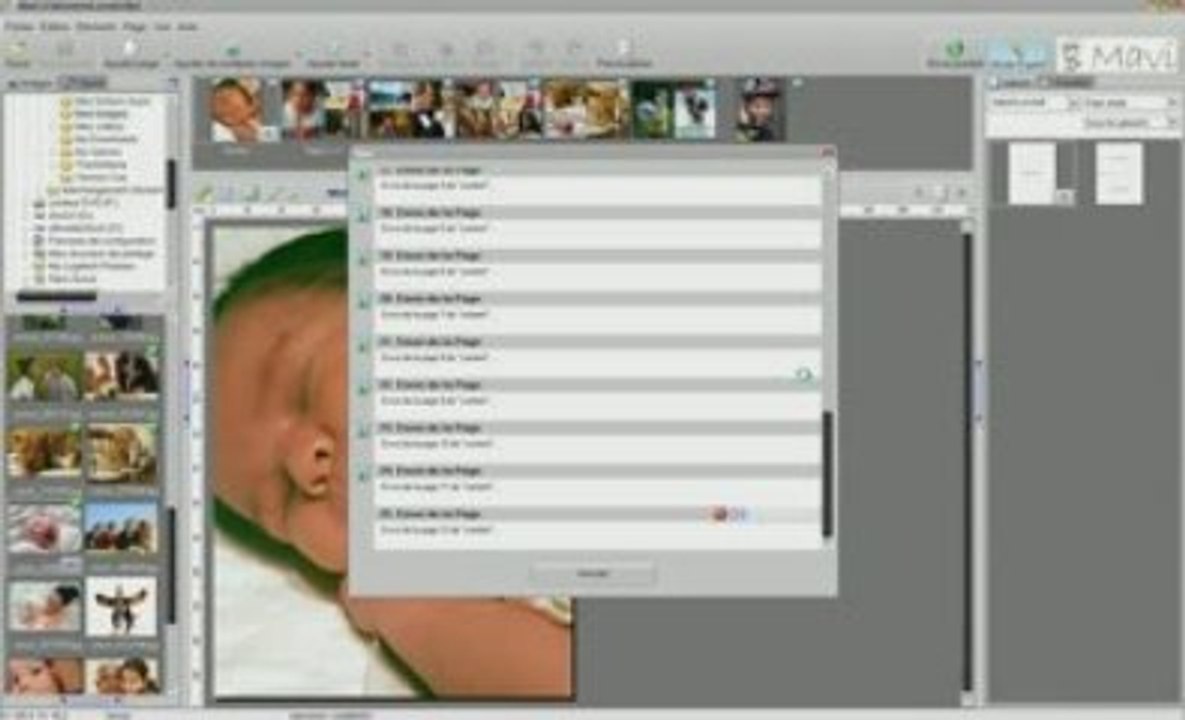Click the upload dialog vertical scrollbar
Image resolution: width=1185 pixels, height=720 pixels.
827,474
